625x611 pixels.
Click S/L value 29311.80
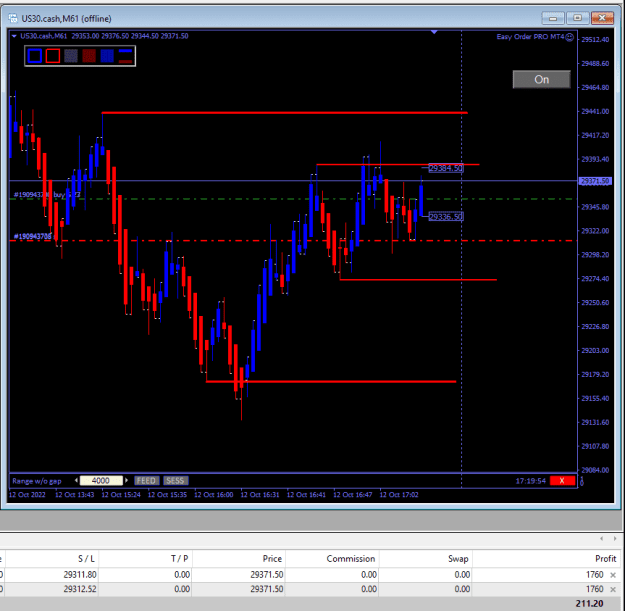point(80,575)
